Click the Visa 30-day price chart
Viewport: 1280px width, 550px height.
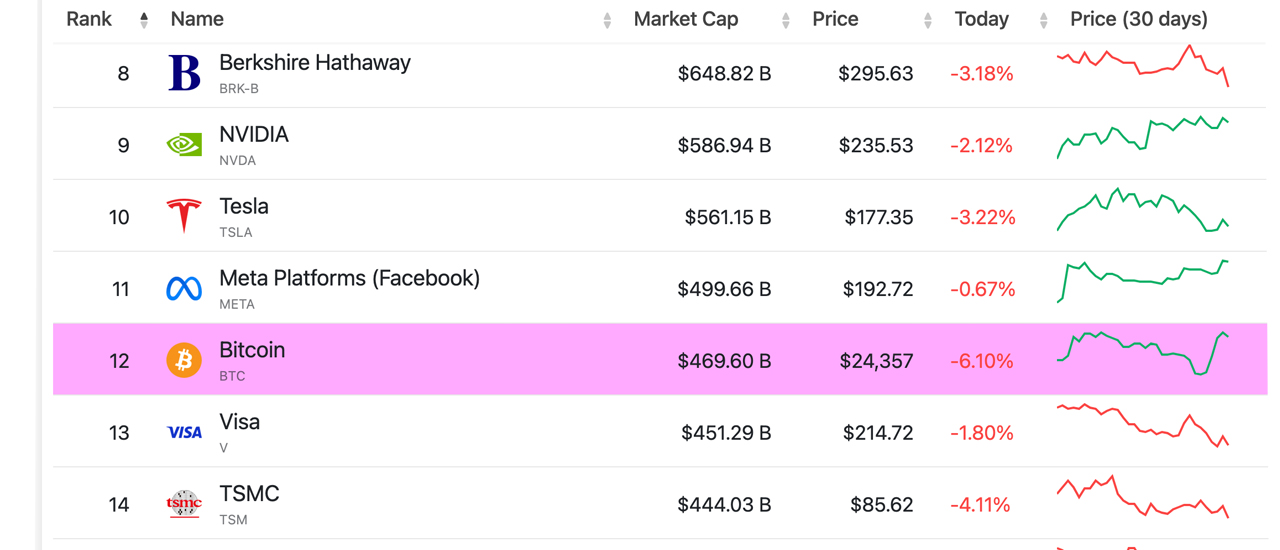point(1142,424)
